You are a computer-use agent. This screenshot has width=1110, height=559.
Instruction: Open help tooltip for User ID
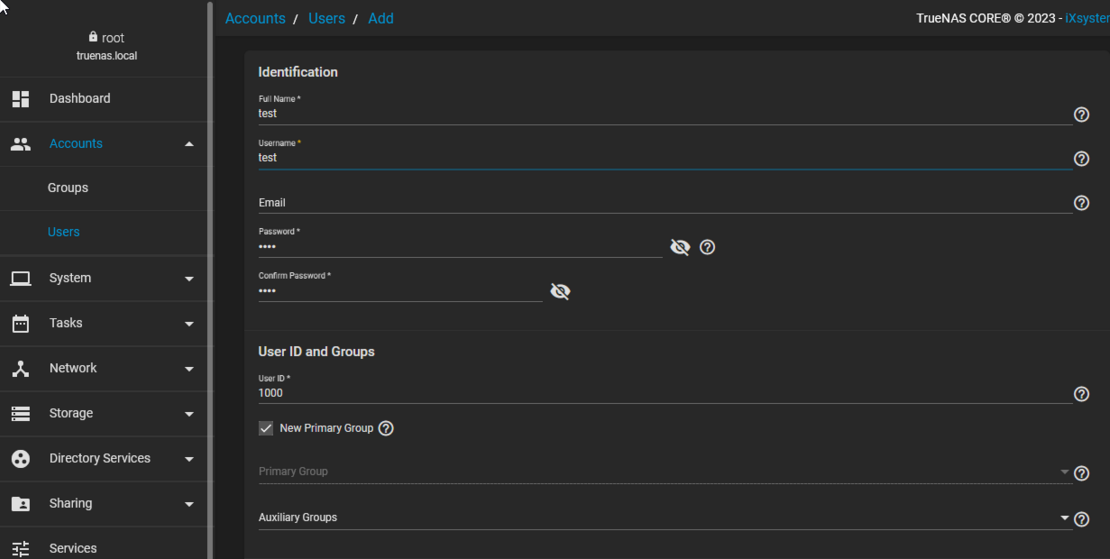pyautogui.click(x=1081, y=395)
